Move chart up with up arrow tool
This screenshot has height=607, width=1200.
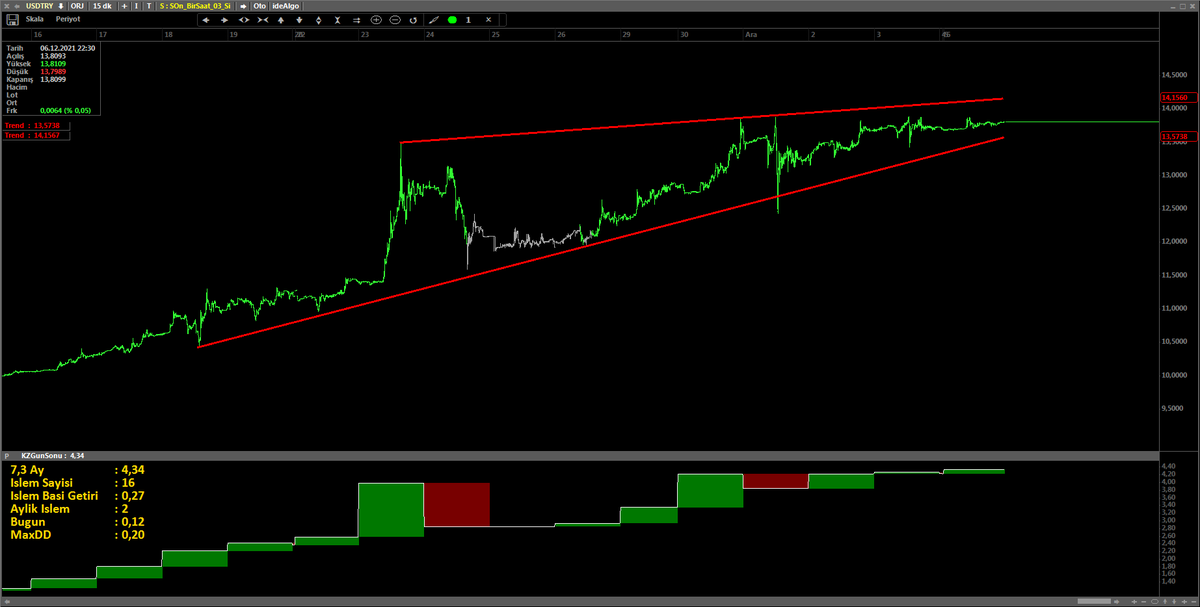[281, 20]
